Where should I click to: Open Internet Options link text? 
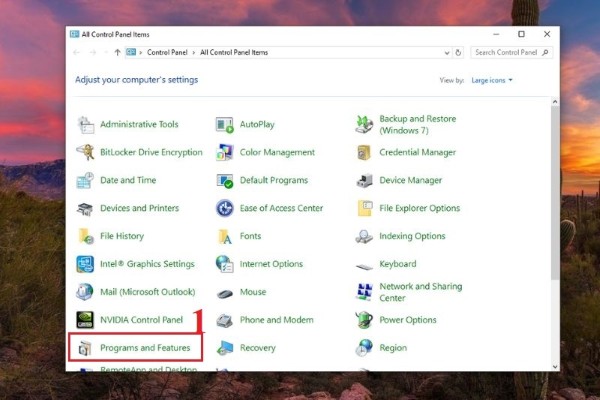271,264
